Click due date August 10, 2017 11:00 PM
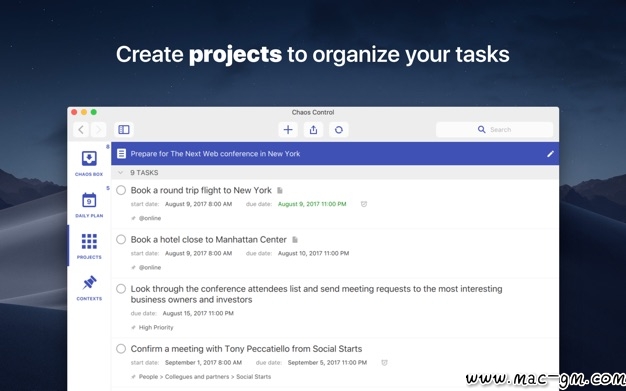The width and height of the screenshot is (626, 391). tap(313, 253)
